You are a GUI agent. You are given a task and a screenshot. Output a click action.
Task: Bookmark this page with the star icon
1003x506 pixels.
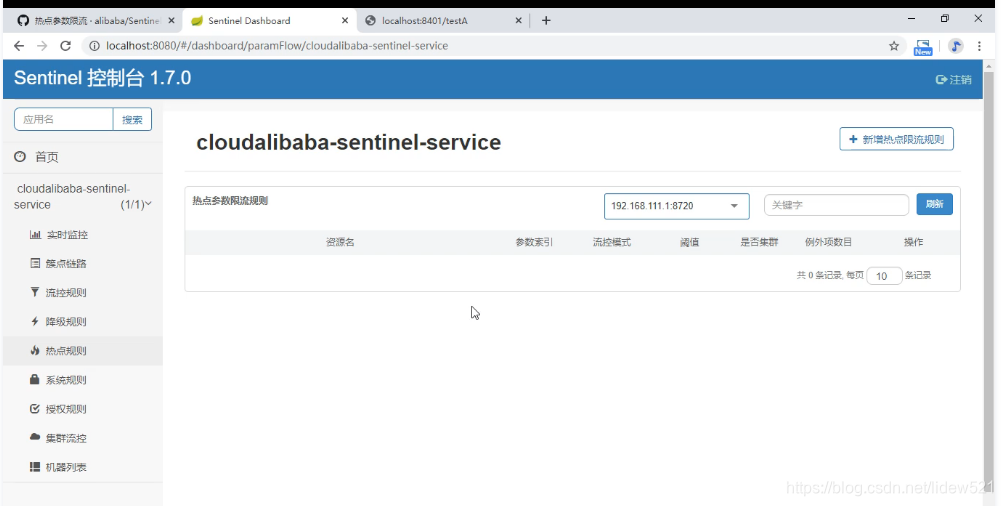[894, 46]
